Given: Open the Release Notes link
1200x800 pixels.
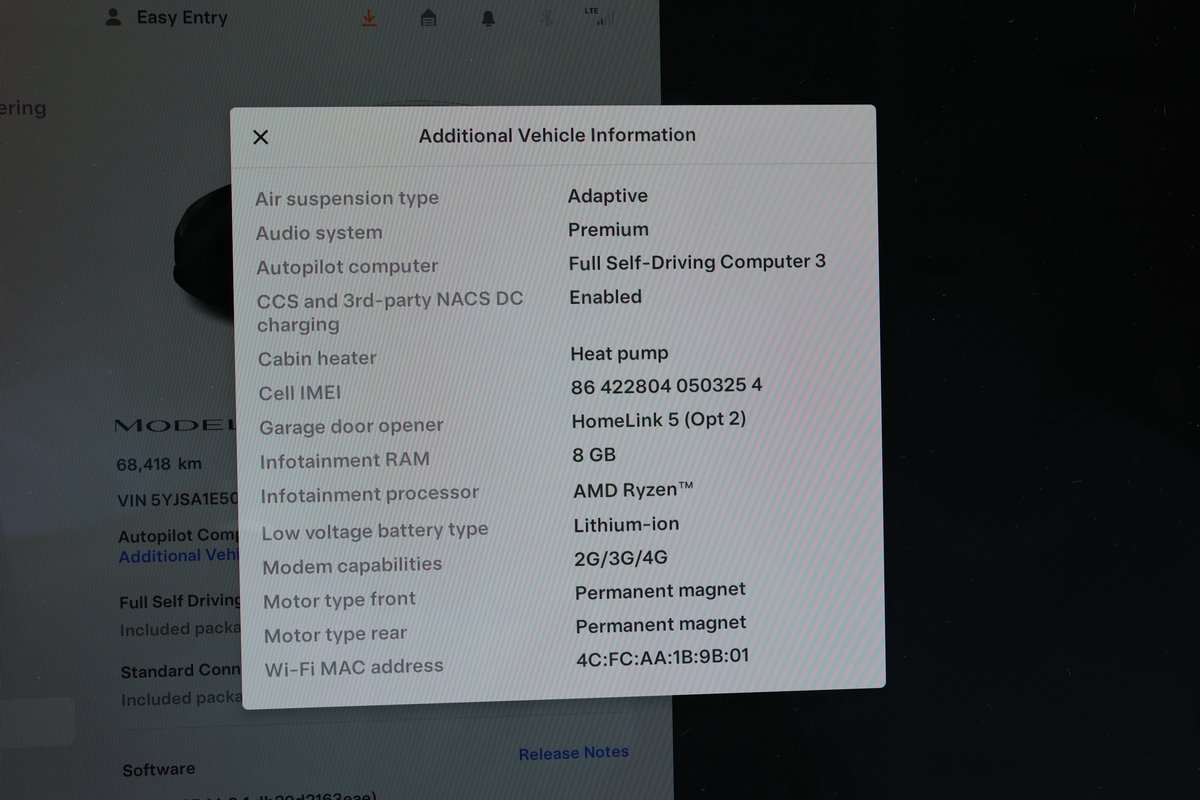Looking at the screenshot, I should point(573,753).
